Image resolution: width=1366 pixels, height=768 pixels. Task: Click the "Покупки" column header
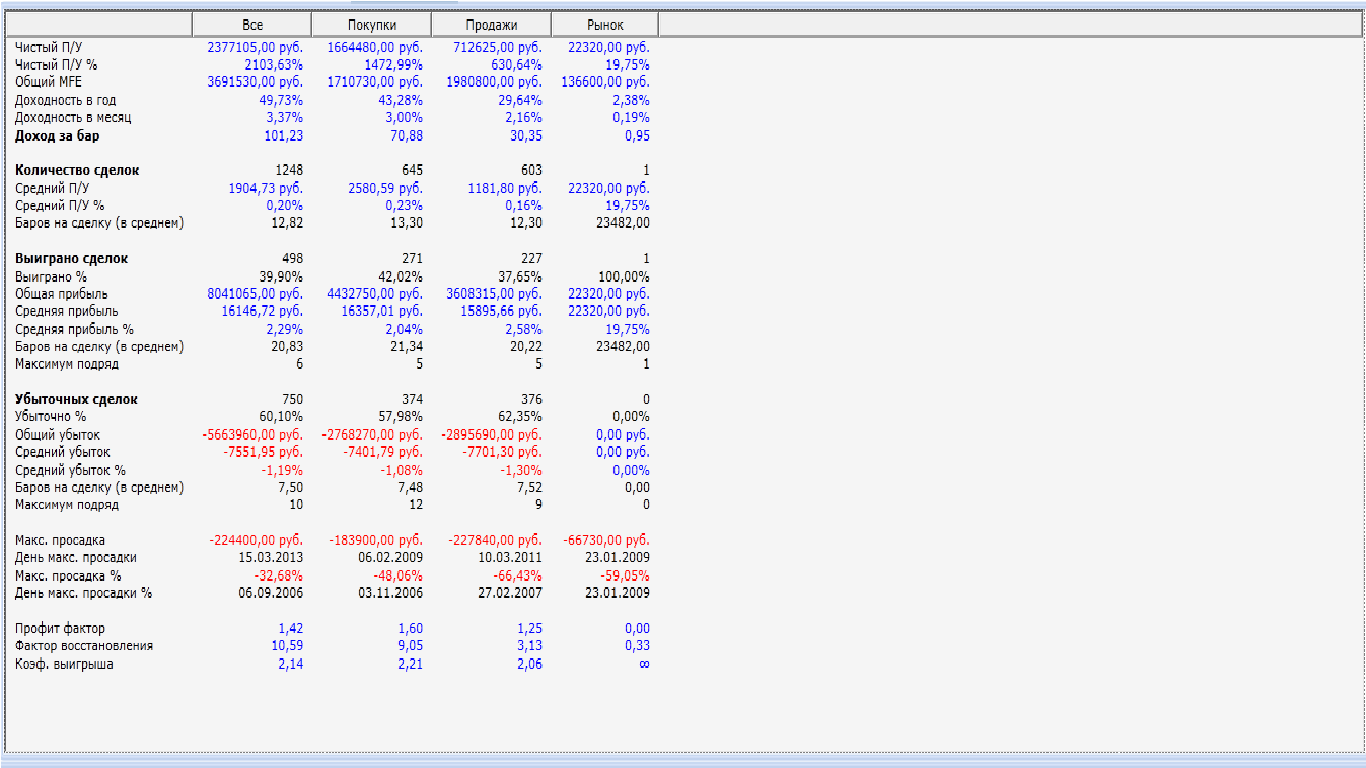372,25
